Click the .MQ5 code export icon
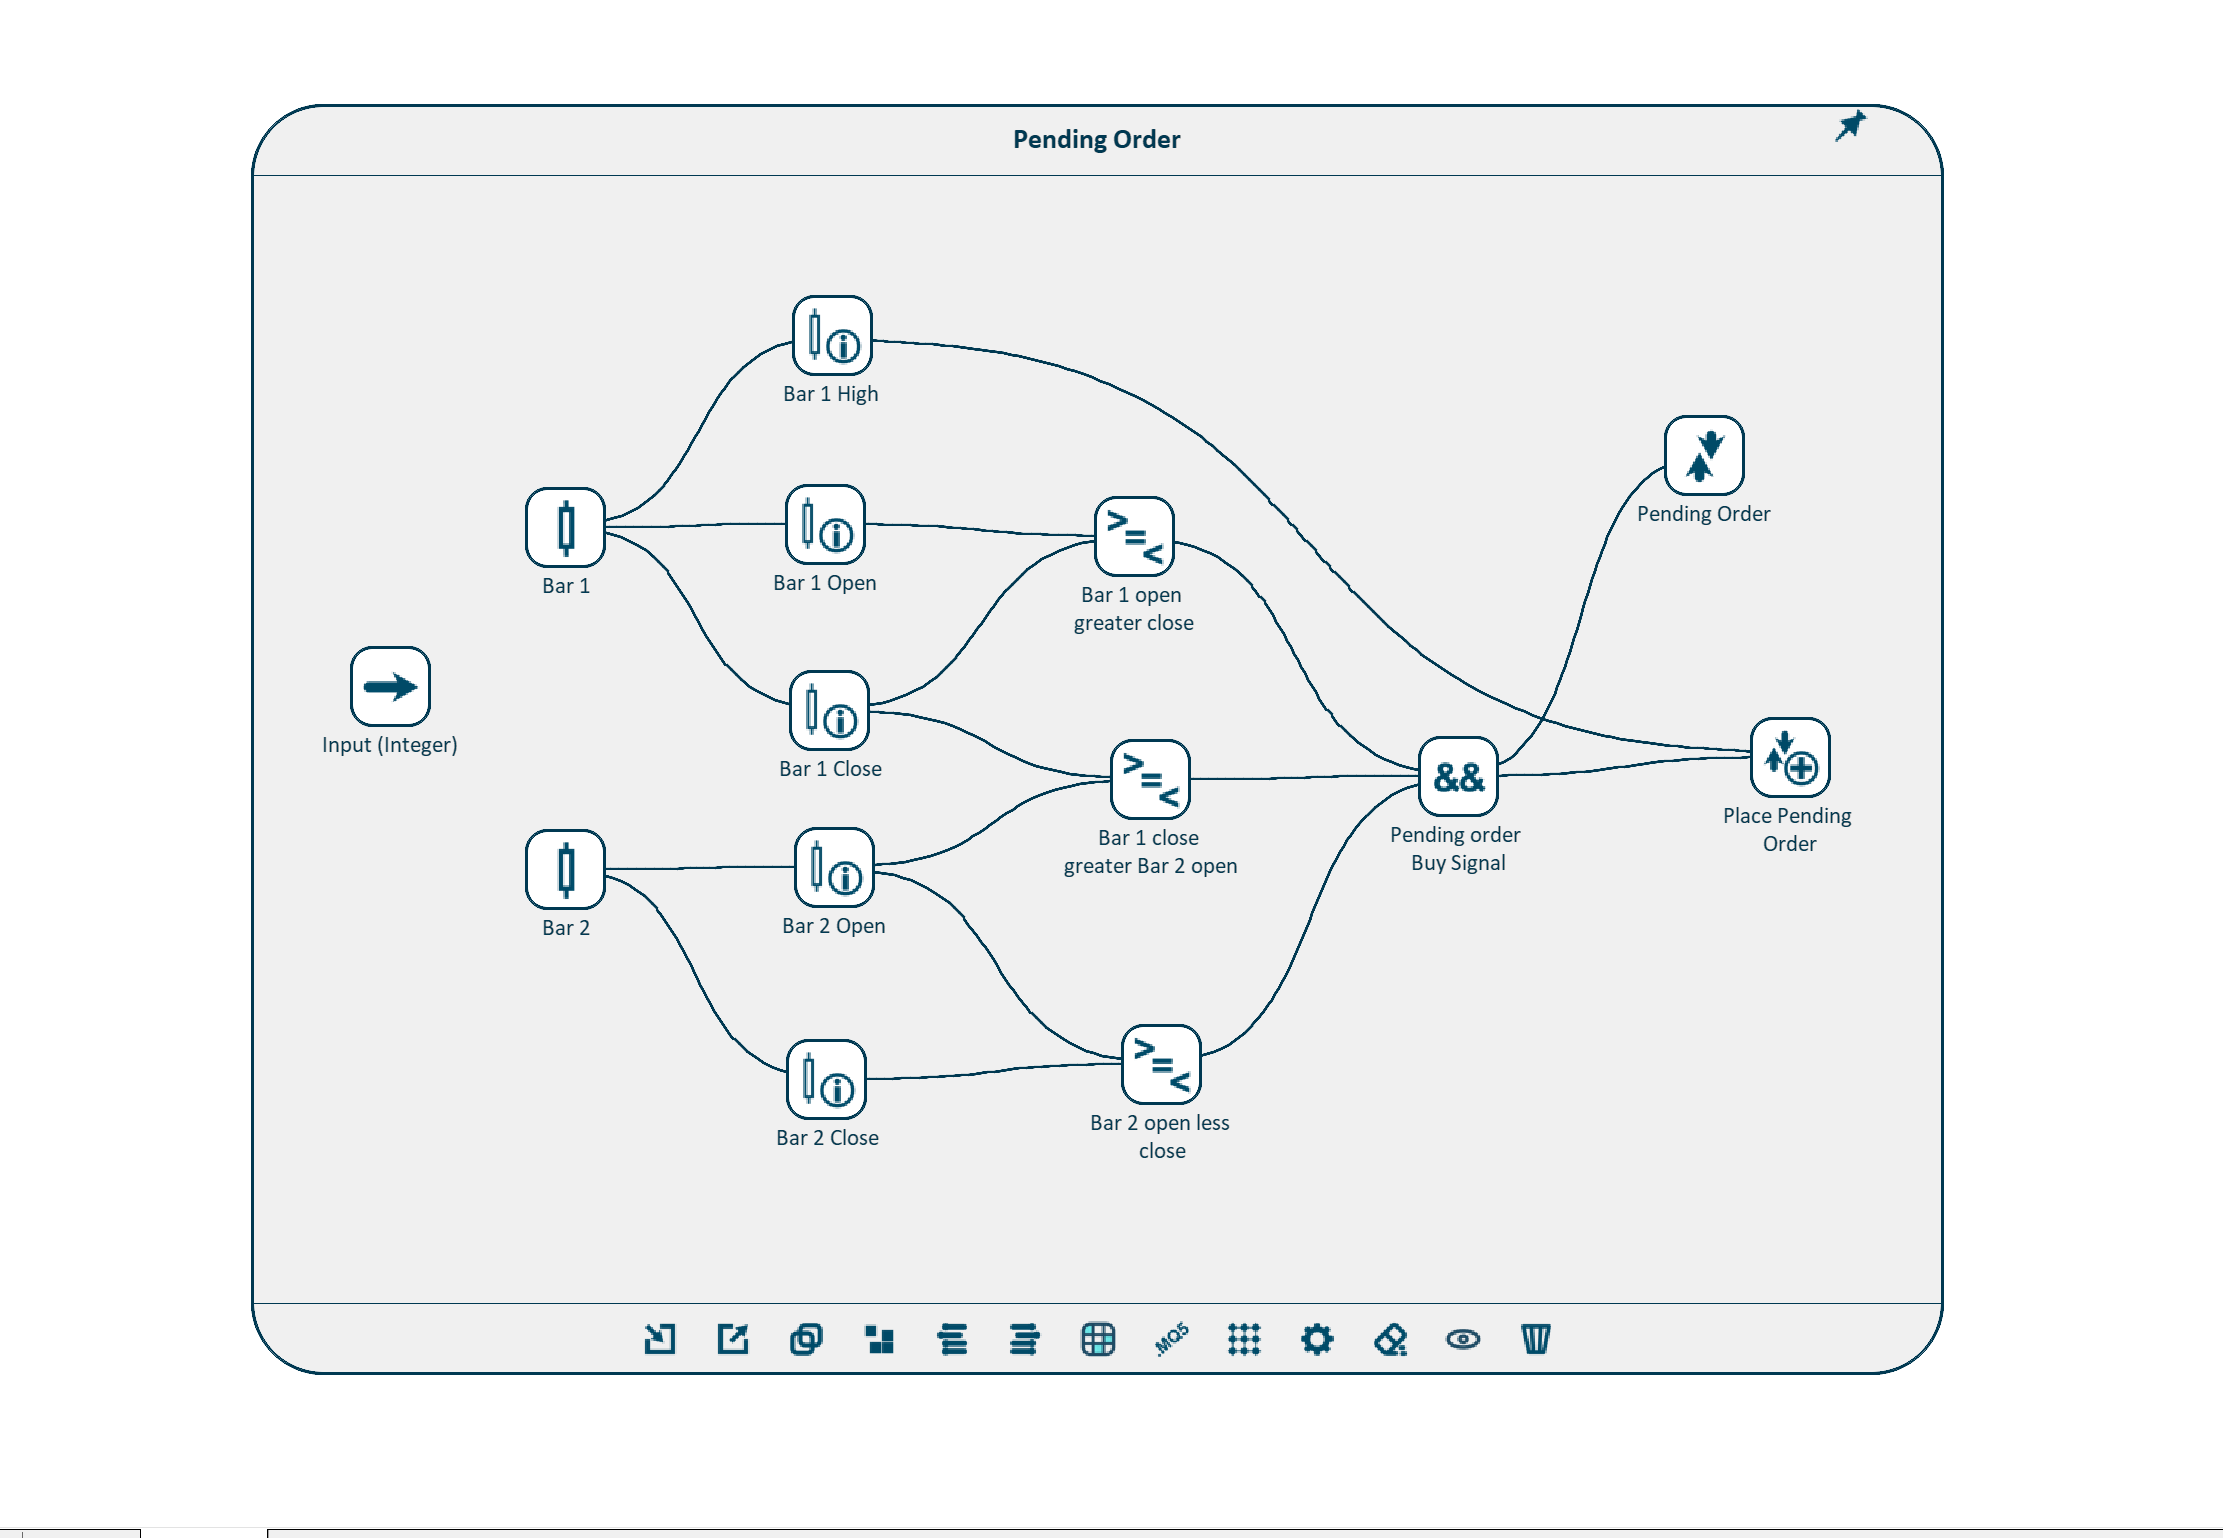 [1171, 1338]
